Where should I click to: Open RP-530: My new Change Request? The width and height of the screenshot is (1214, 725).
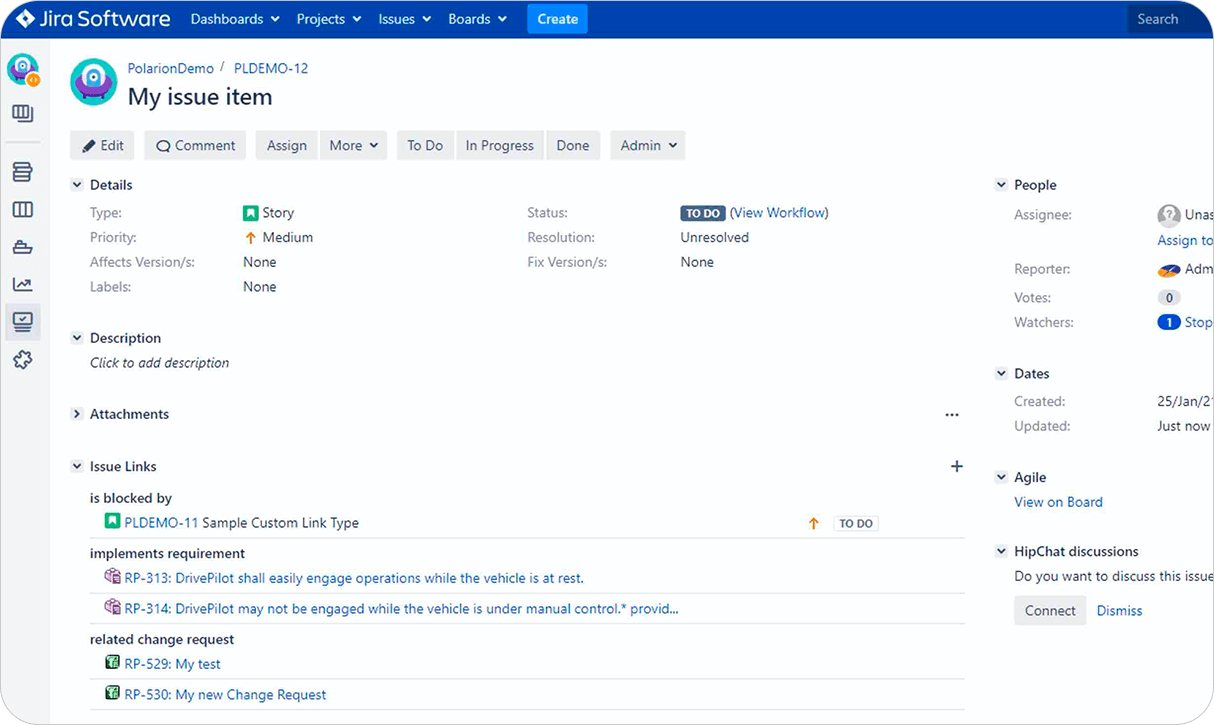coord(225,695)
